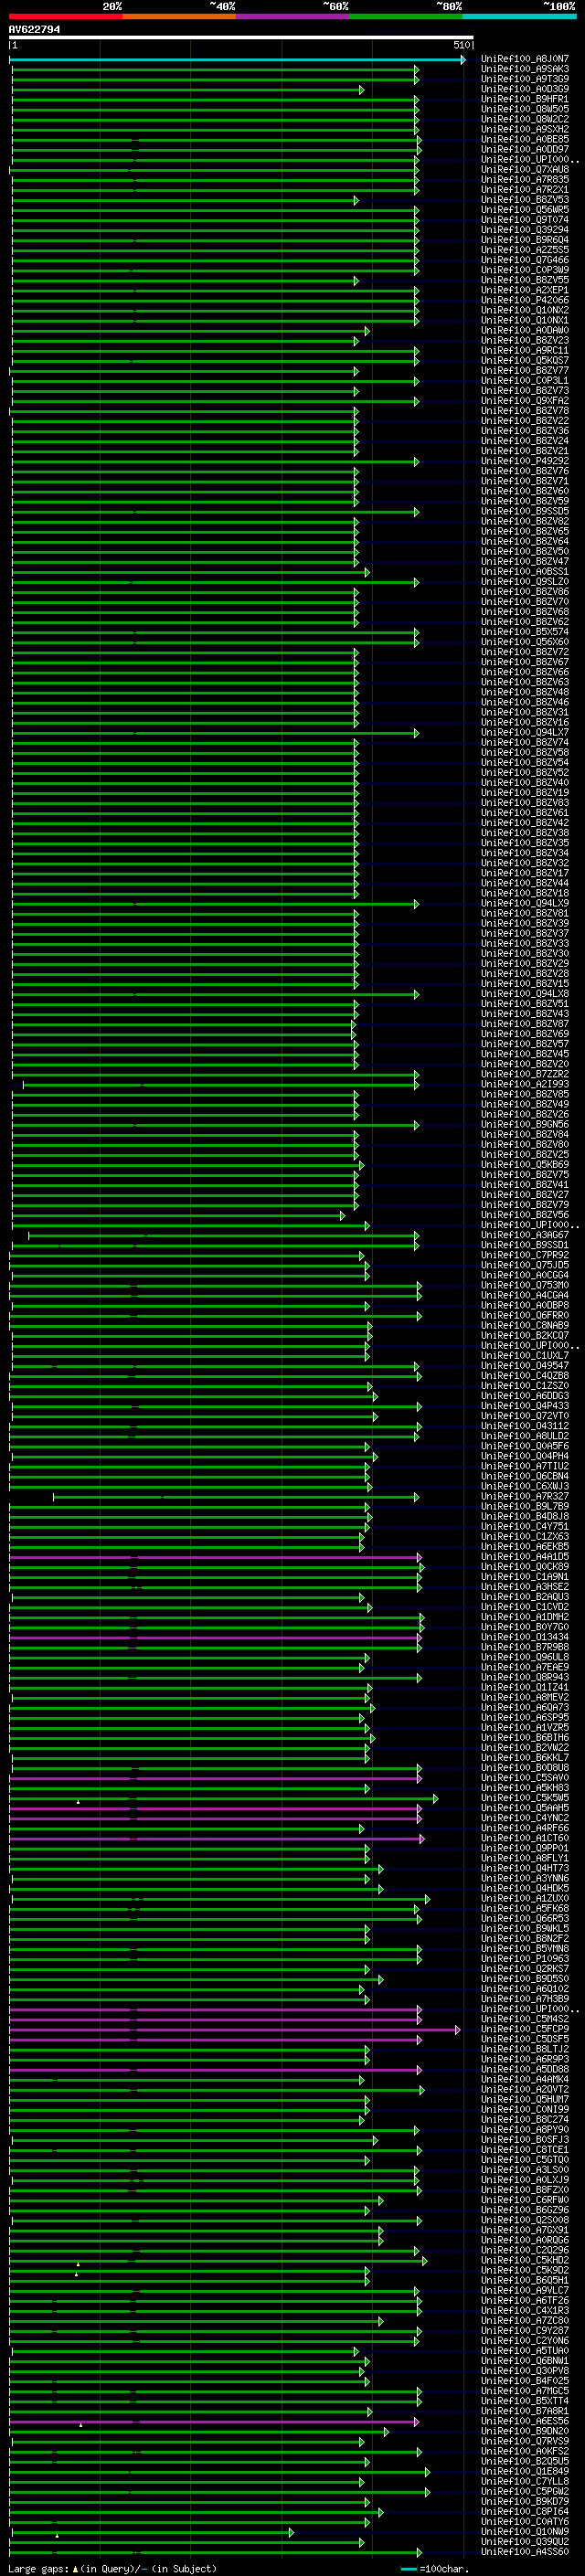This screenshot has height=2576, width=585.
Task: Open hit UniRef100_B9HFR1
Action: (x=525, y=99)
